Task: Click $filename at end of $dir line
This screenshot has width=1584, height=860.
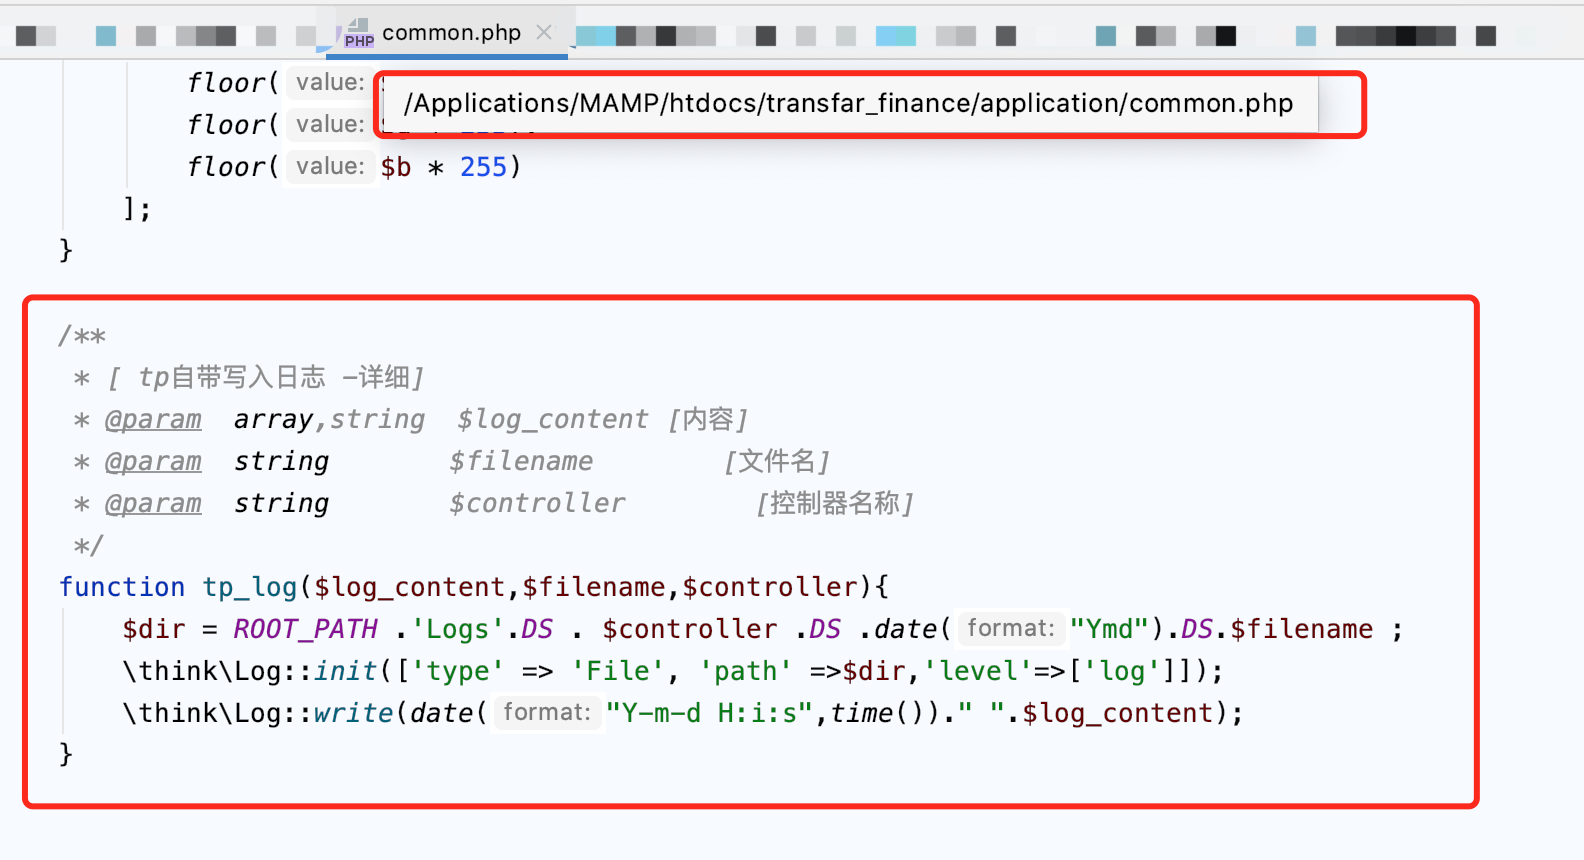Action: 1301,629
